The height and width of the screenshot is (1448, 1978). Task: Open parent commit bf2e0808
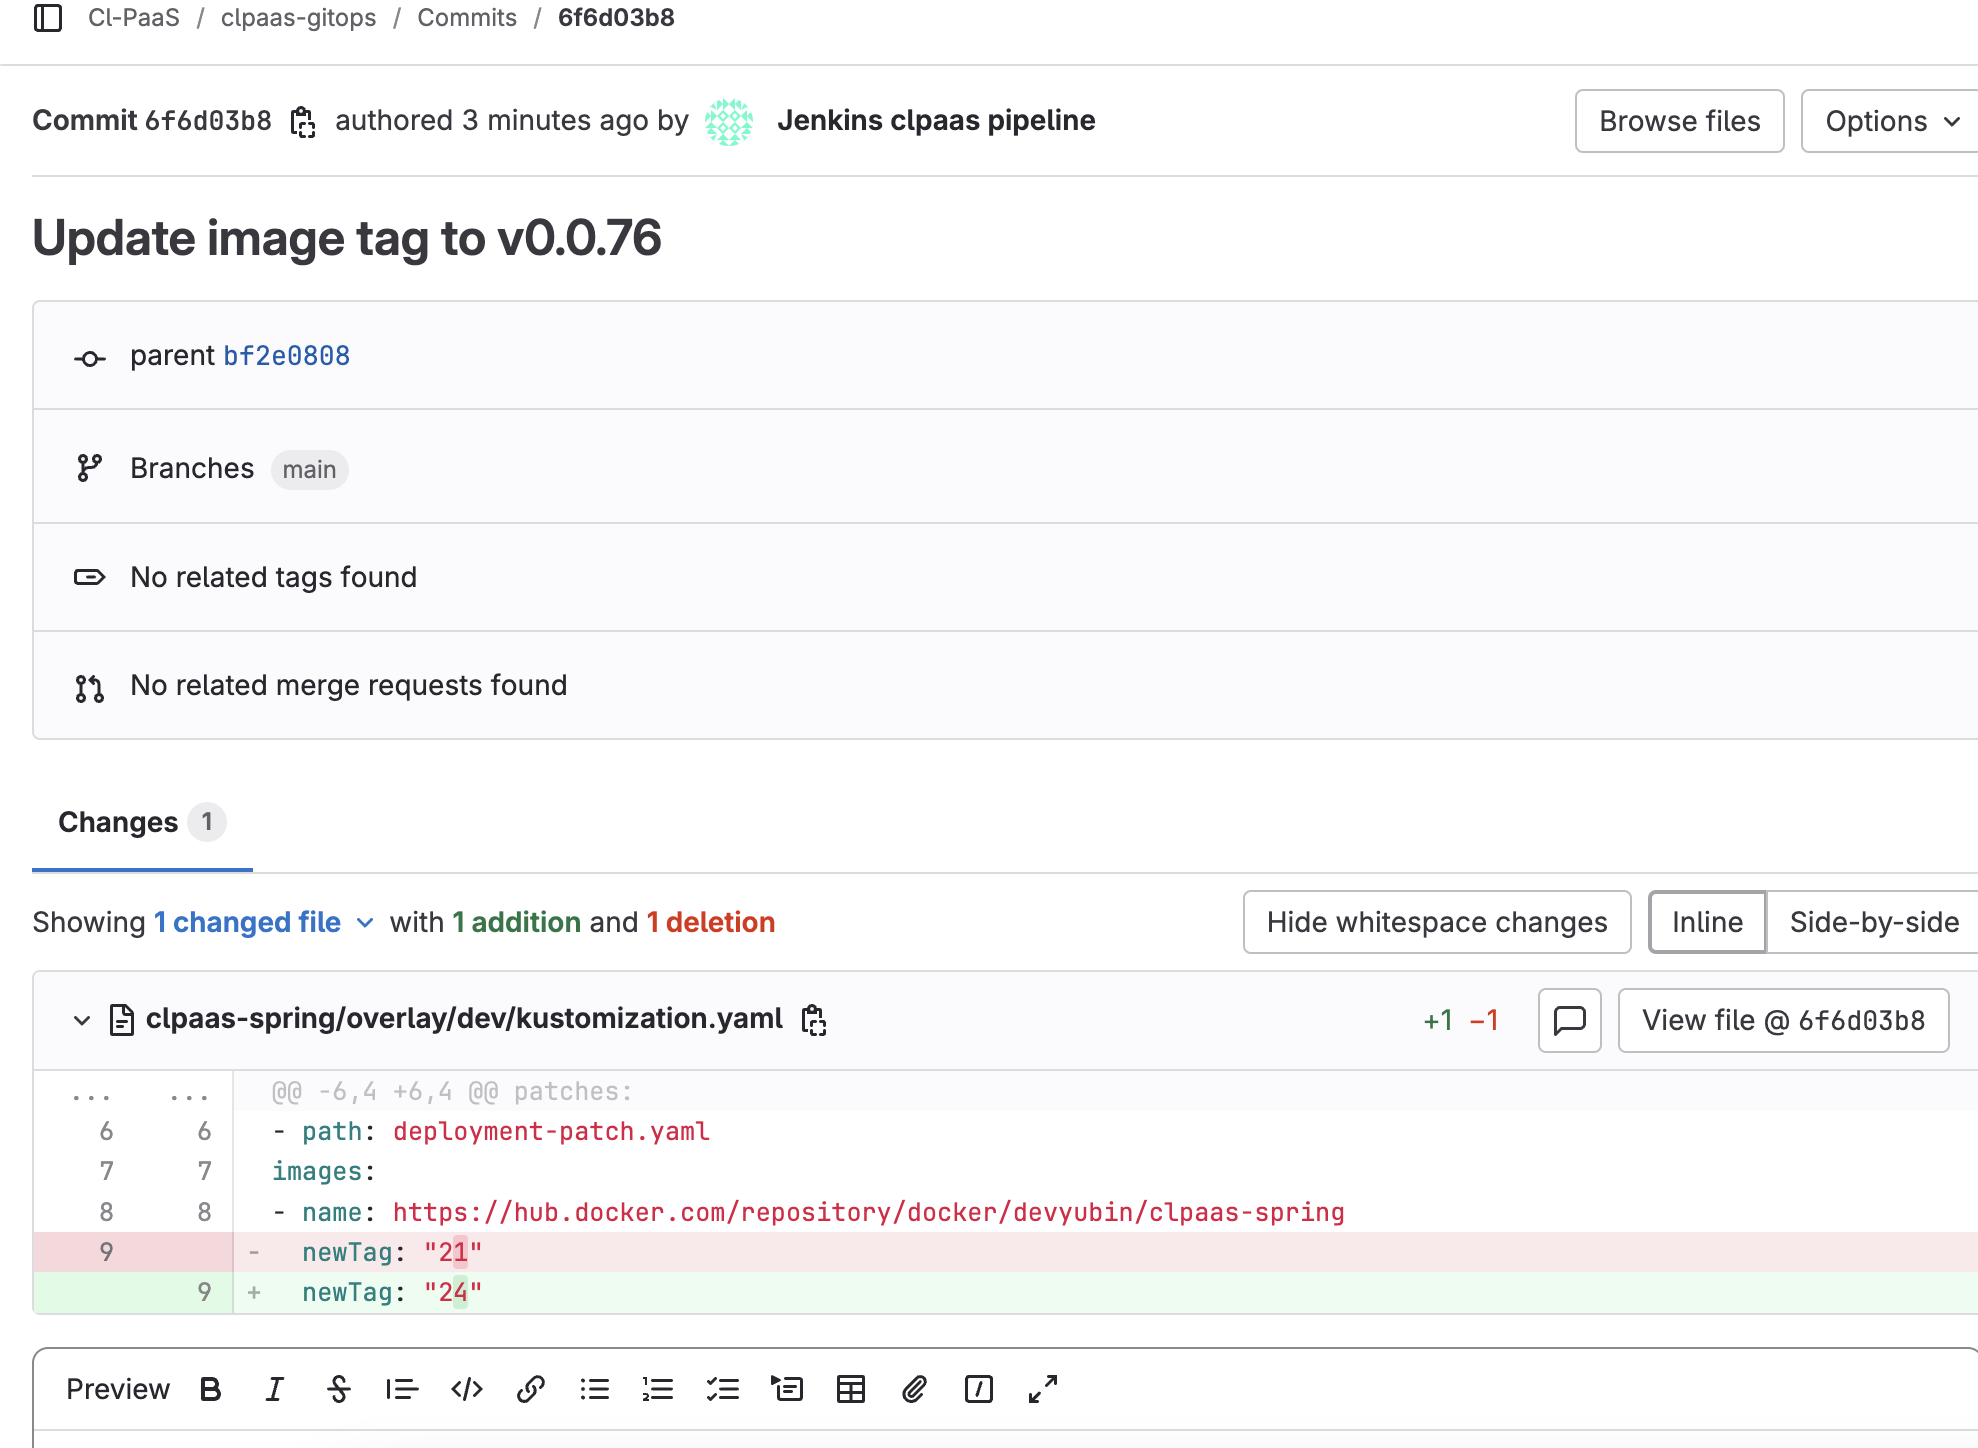286,356
